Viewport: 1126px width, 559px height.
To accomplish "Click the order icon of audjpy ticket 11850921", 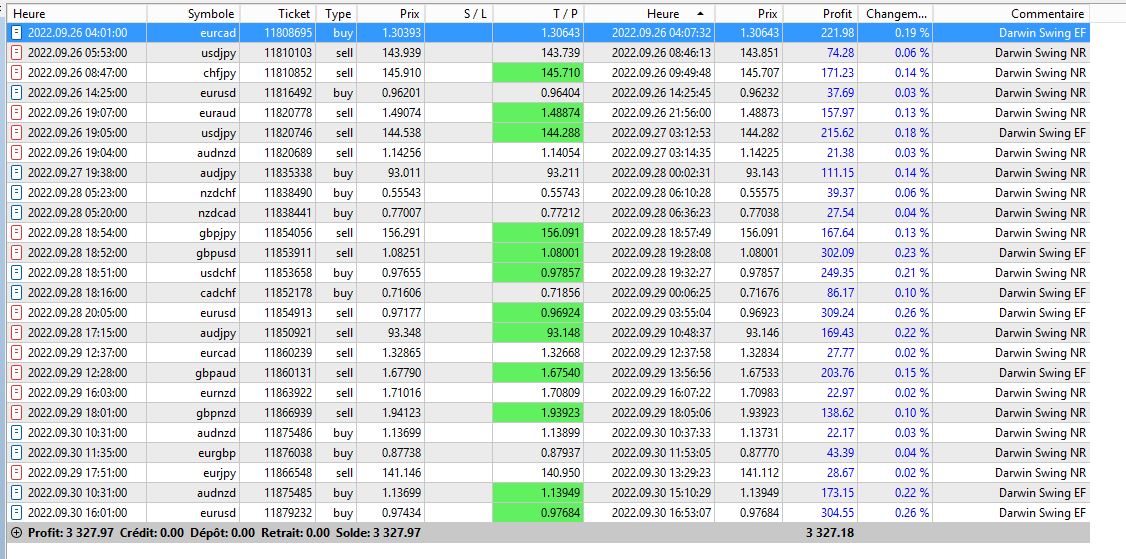I will (x=17, y=333).
